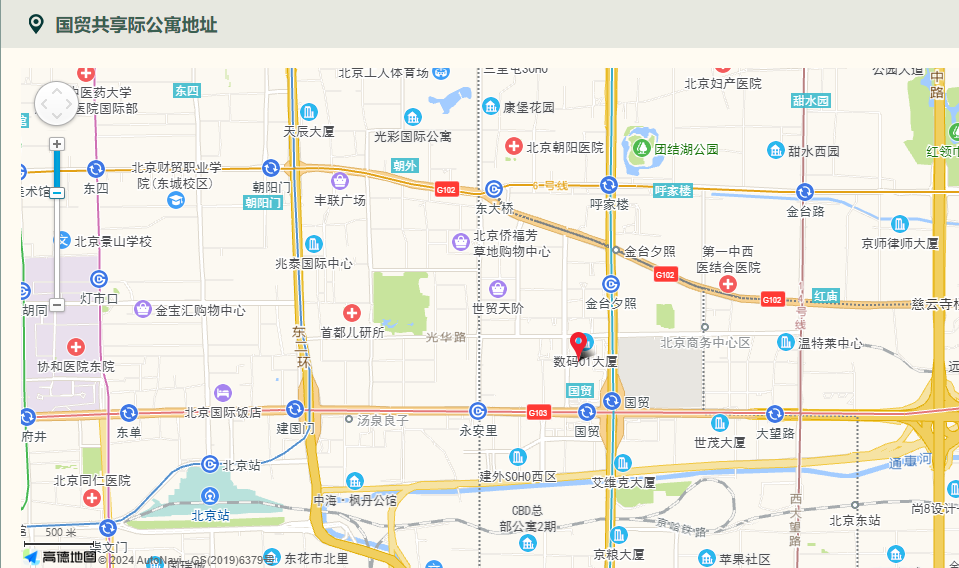Click the red location pin marker
This screenshot has width=959, height=568.
pos(579,346)
